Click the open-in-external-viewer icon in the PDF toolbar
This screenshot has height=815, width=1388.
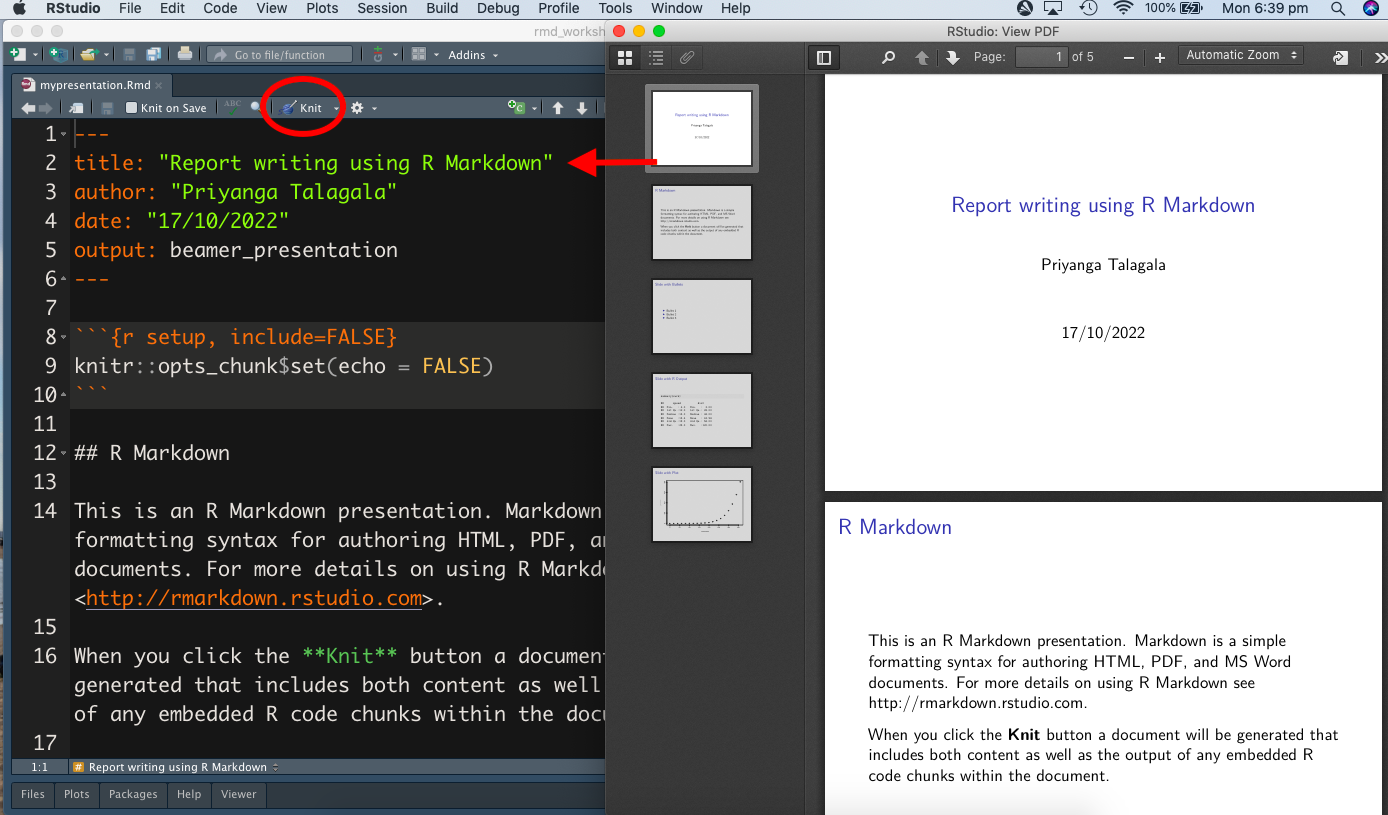(1340, 58)
